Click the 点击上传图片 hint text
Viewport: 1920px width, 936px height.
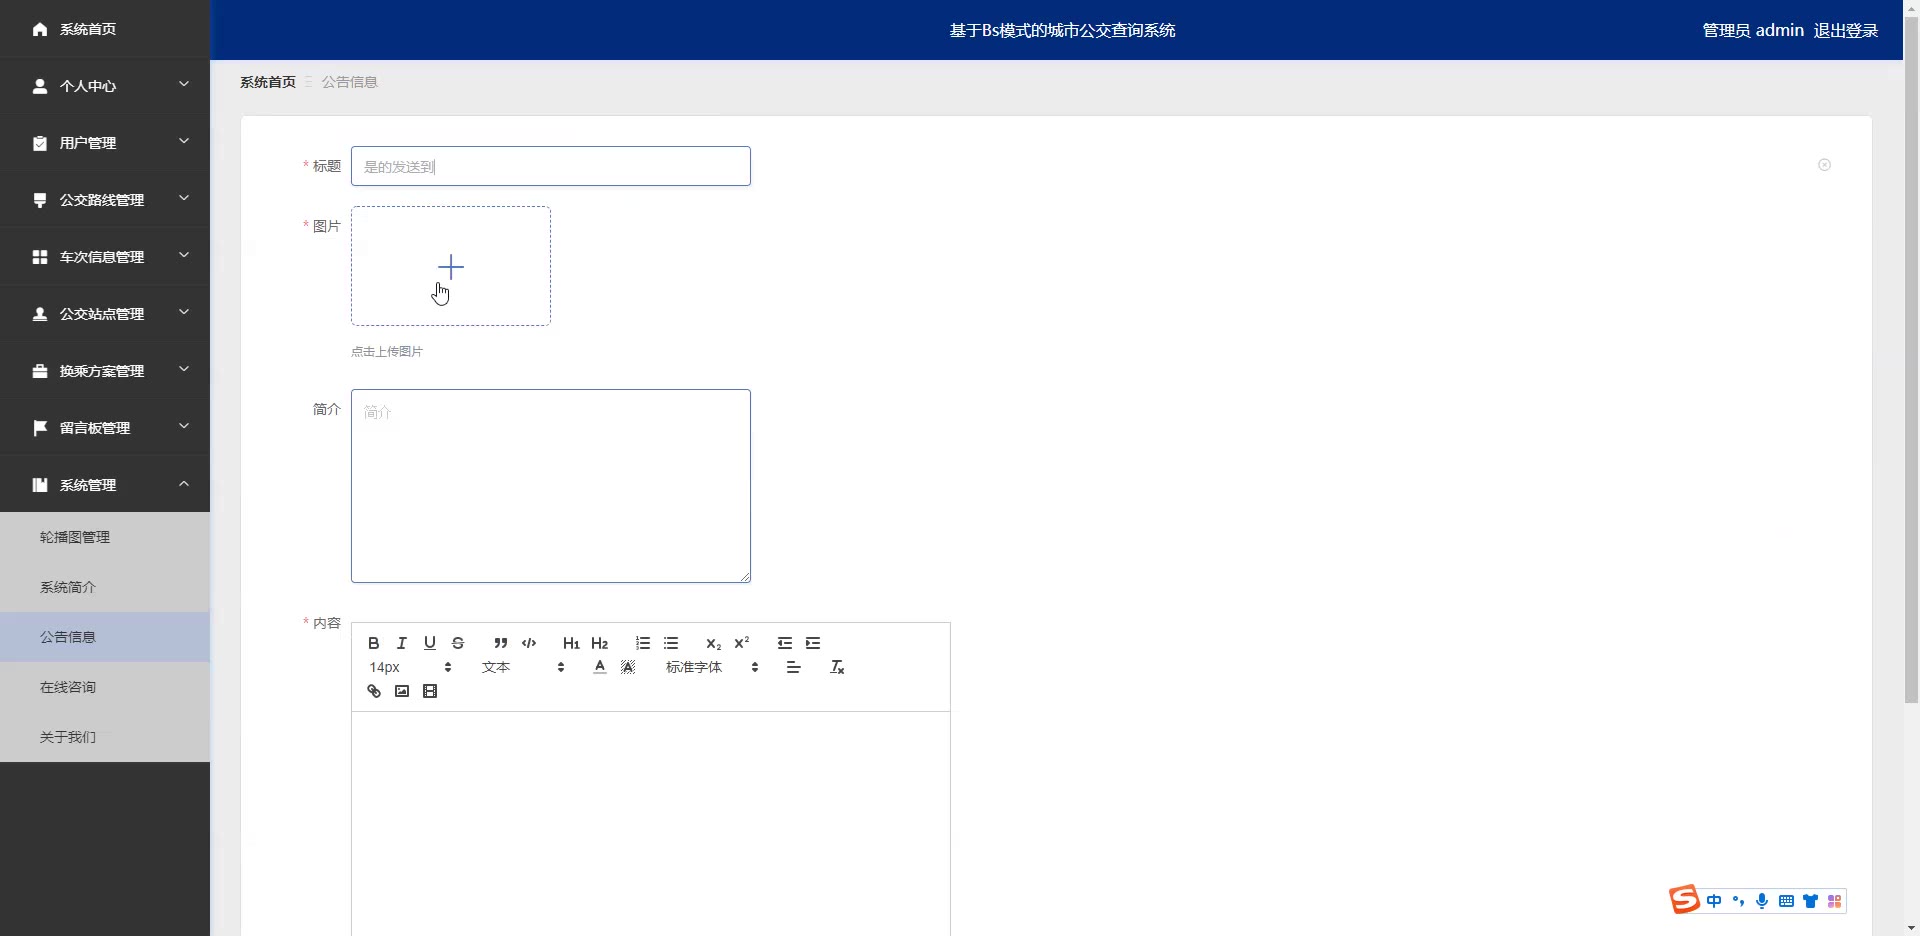click(x=387, y=352)
